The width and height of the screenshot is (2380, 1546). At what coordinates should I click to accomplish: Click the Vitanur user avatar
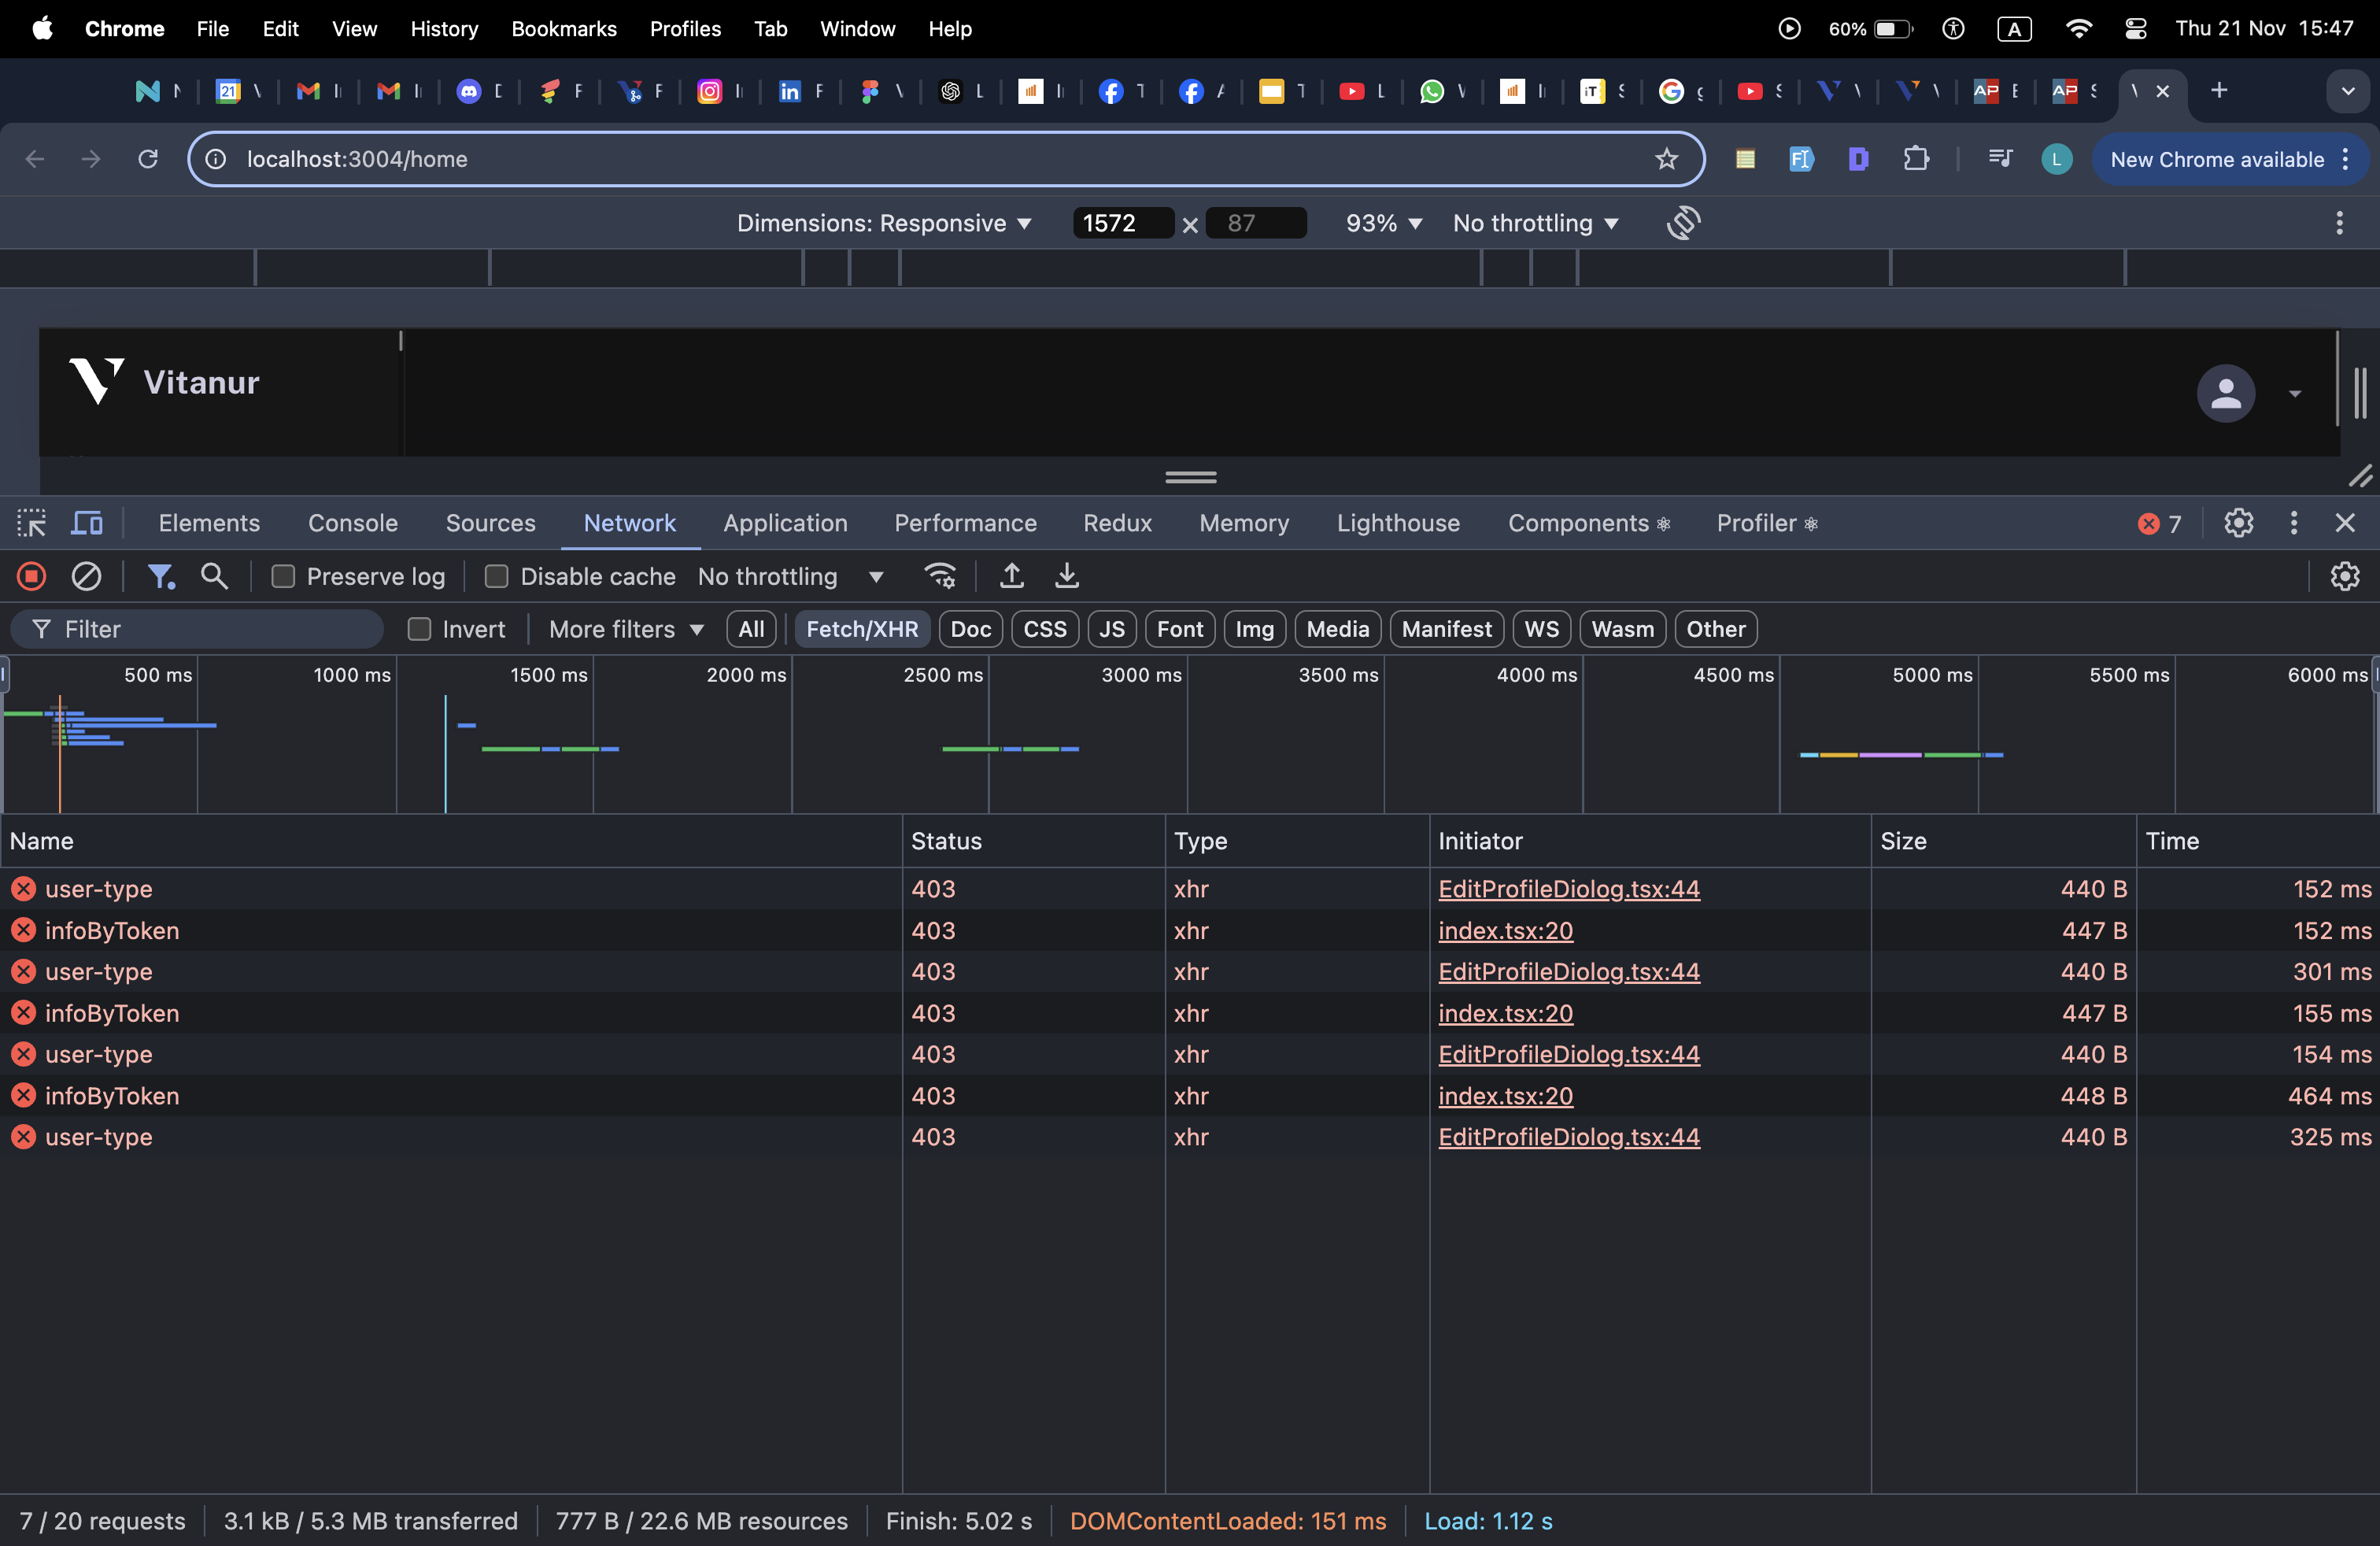point(2225,393)
